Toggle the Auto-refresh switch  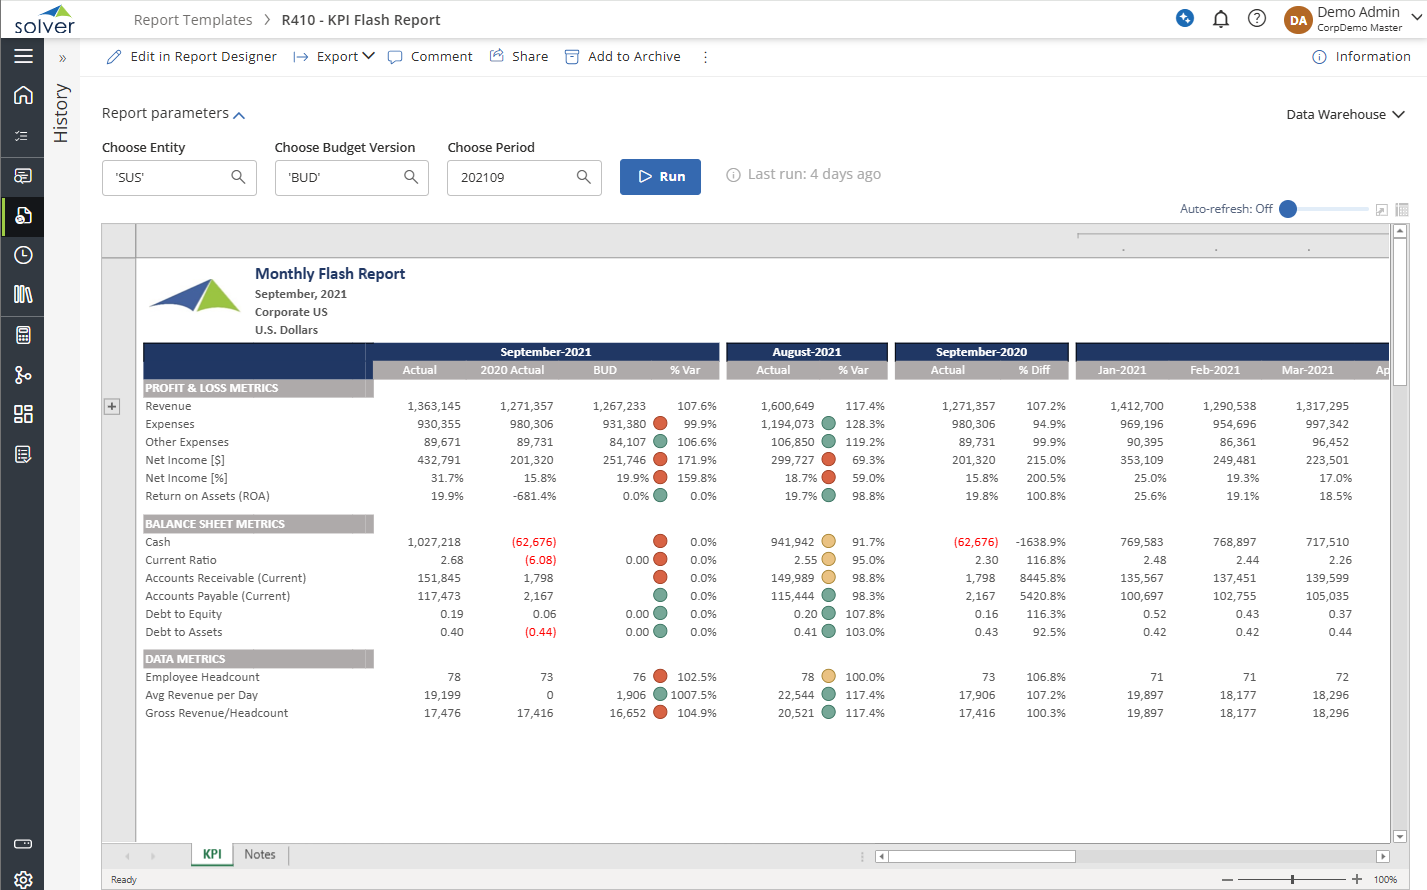(x=1289, y=209)
